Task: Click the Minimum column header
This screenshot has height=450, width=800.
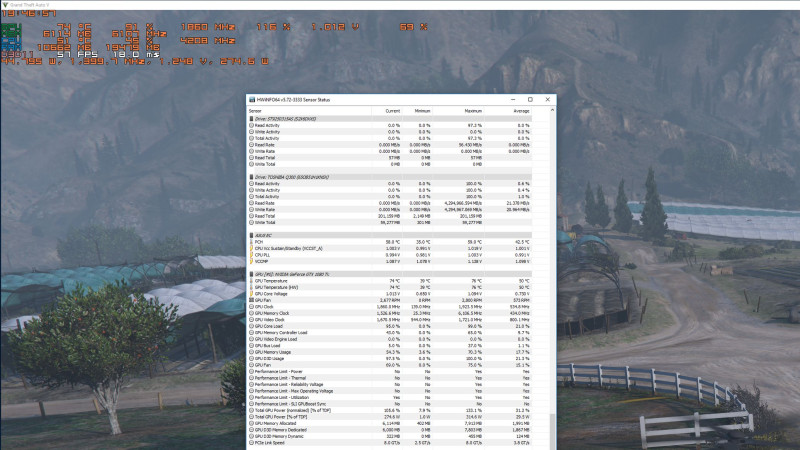Action: pyautogui.click(x=417, y=111)
